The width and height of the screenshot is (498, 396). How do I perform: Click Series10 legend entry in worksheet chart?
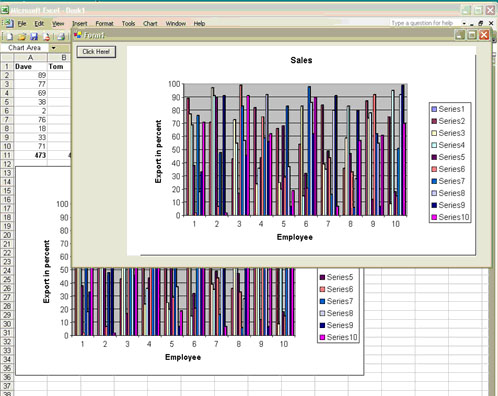pyautogui.click(x=338, y=337)
